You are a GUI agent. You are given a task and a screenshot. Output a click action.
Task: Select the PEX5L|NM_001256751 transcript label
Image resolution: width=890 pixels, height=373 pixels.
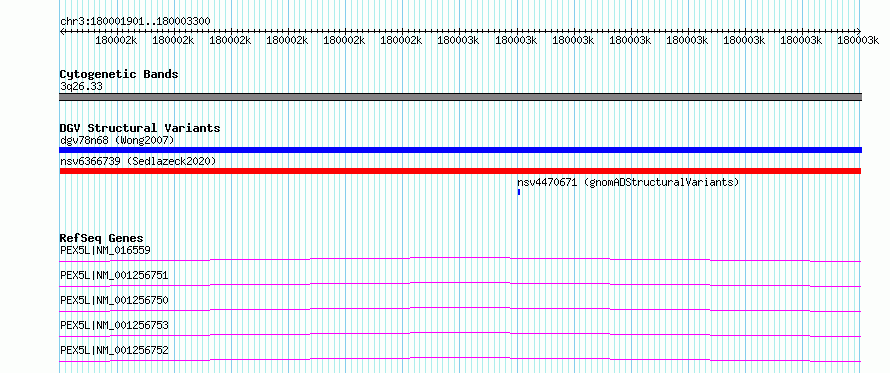point(114,275)
